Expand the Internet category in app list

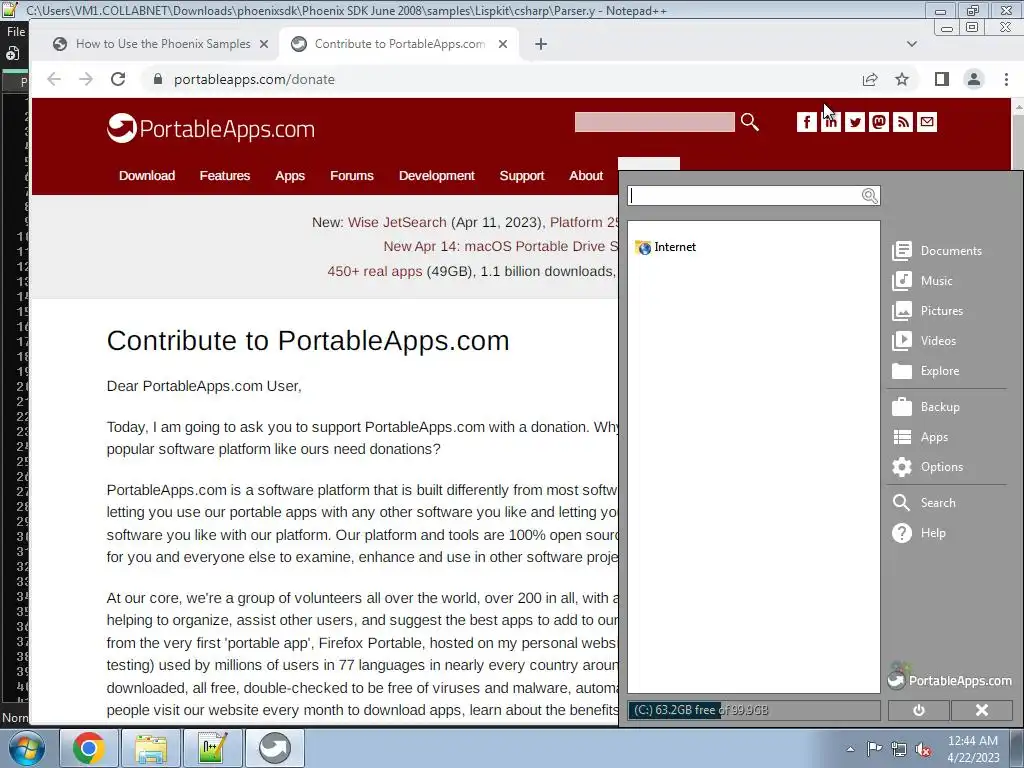665,247
